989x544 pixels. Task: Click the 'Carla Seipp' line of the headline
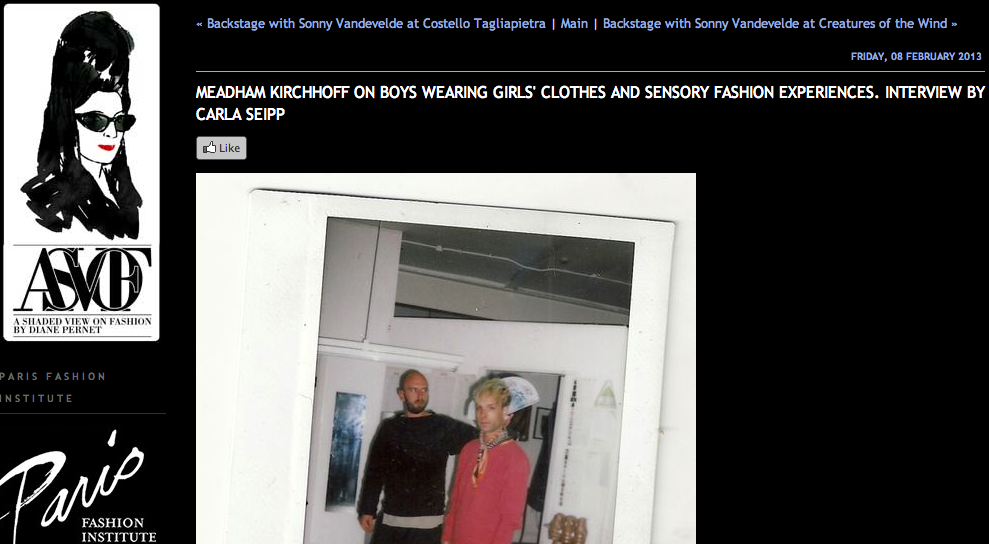(x=240, y=114)
